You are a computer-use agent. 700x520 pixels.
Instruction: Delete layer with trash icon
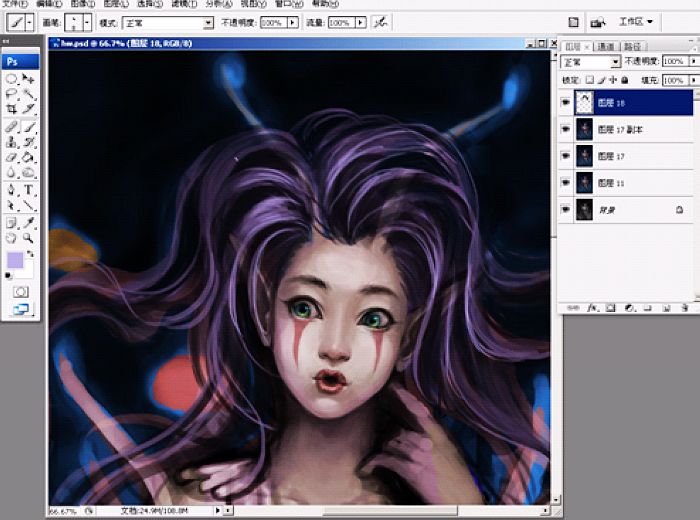point(684,308)
